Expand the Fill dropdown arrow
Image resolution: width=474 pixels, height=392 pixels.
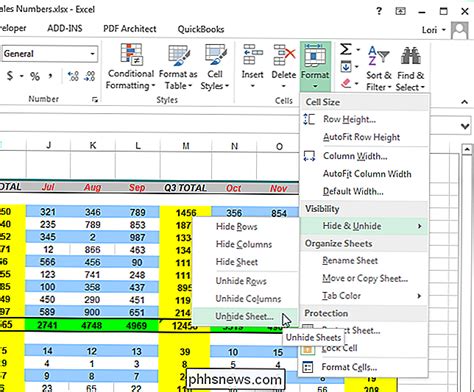(x=357, y=67)
